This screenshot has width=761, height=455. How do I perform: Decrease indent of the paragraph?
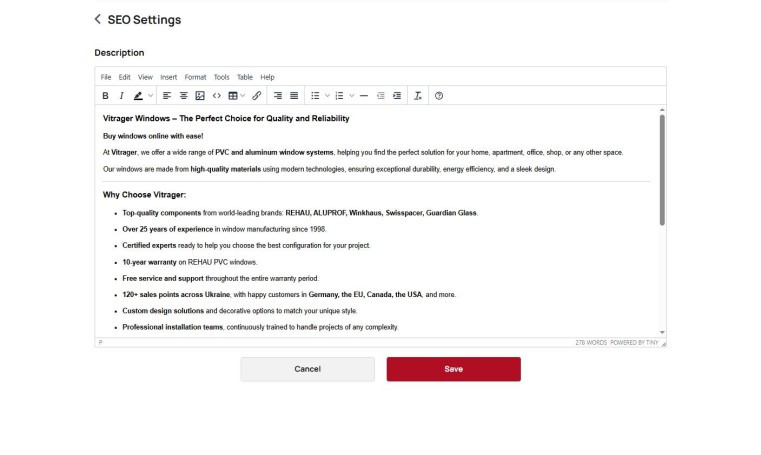380,96
